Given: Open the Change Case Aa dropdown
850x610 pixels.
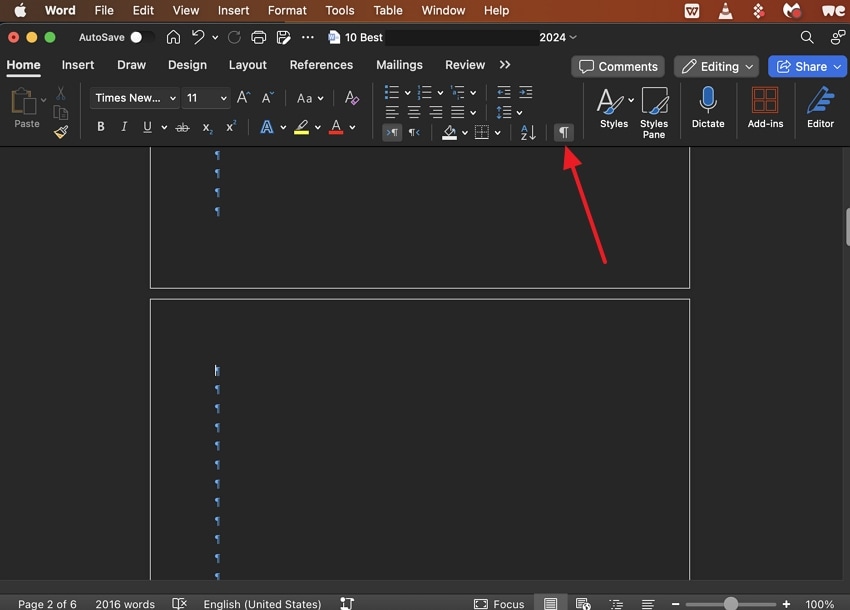Looking at the screenshot, I should (310, 98).
